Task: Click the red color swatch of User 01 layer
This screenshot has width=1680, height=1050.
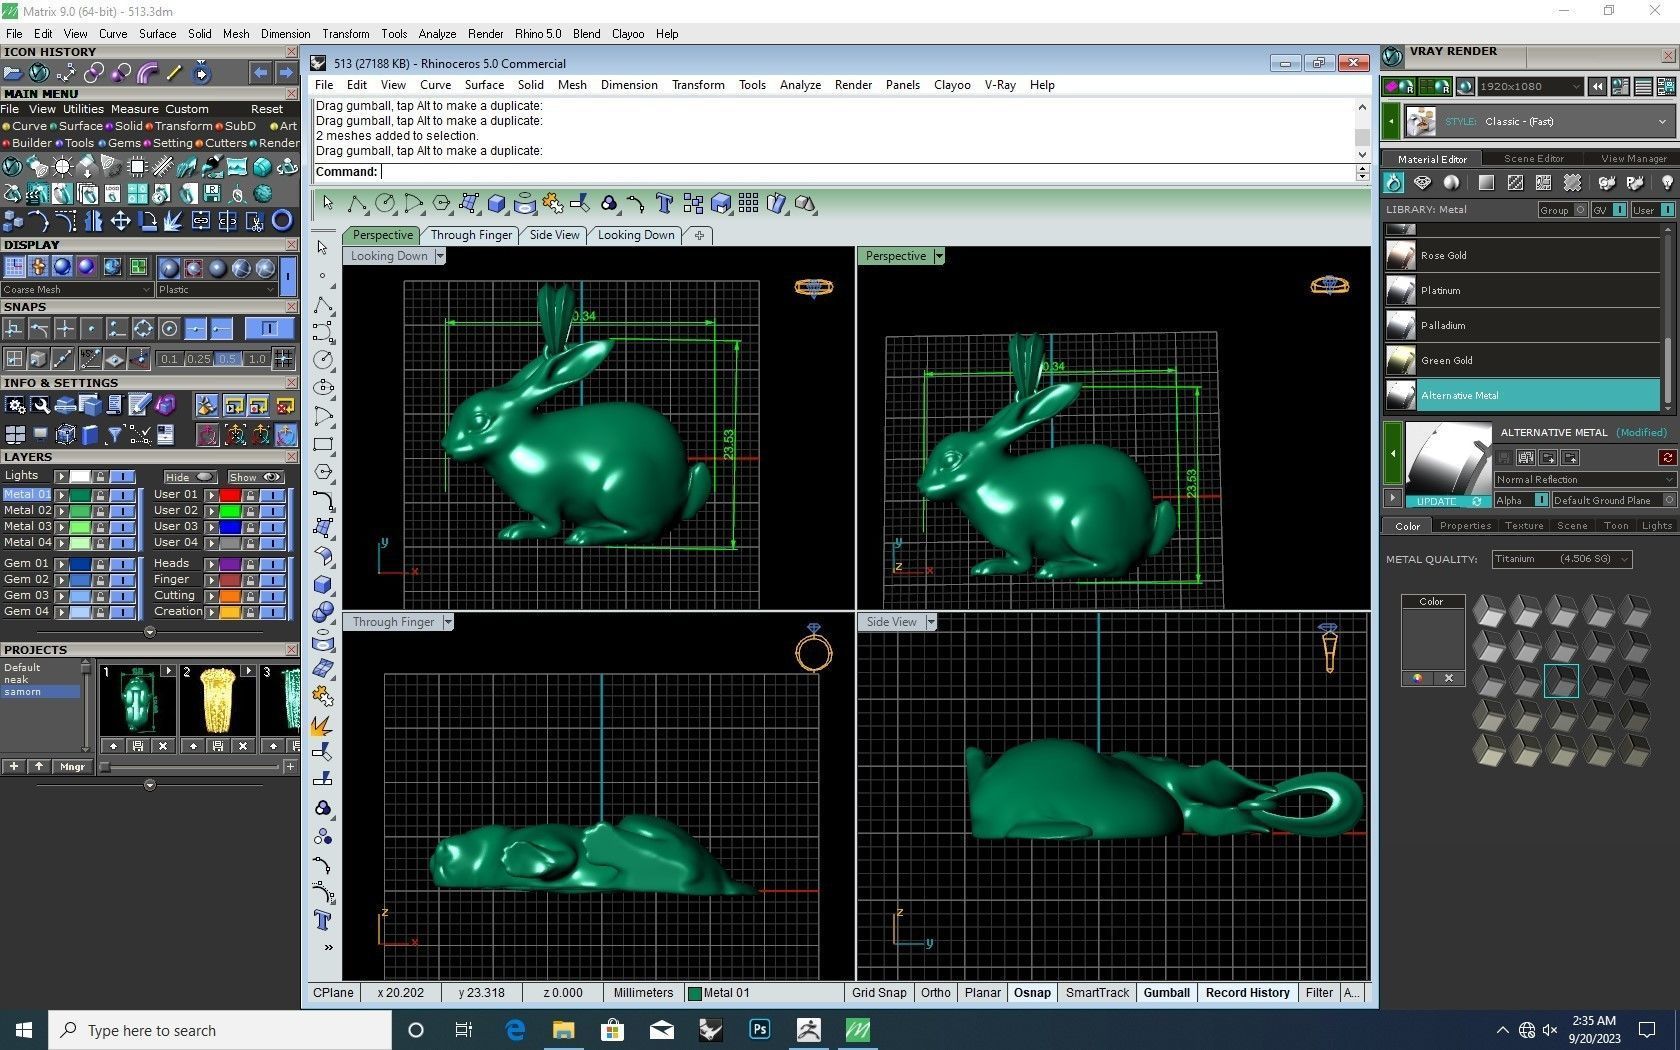Action: 230,495
